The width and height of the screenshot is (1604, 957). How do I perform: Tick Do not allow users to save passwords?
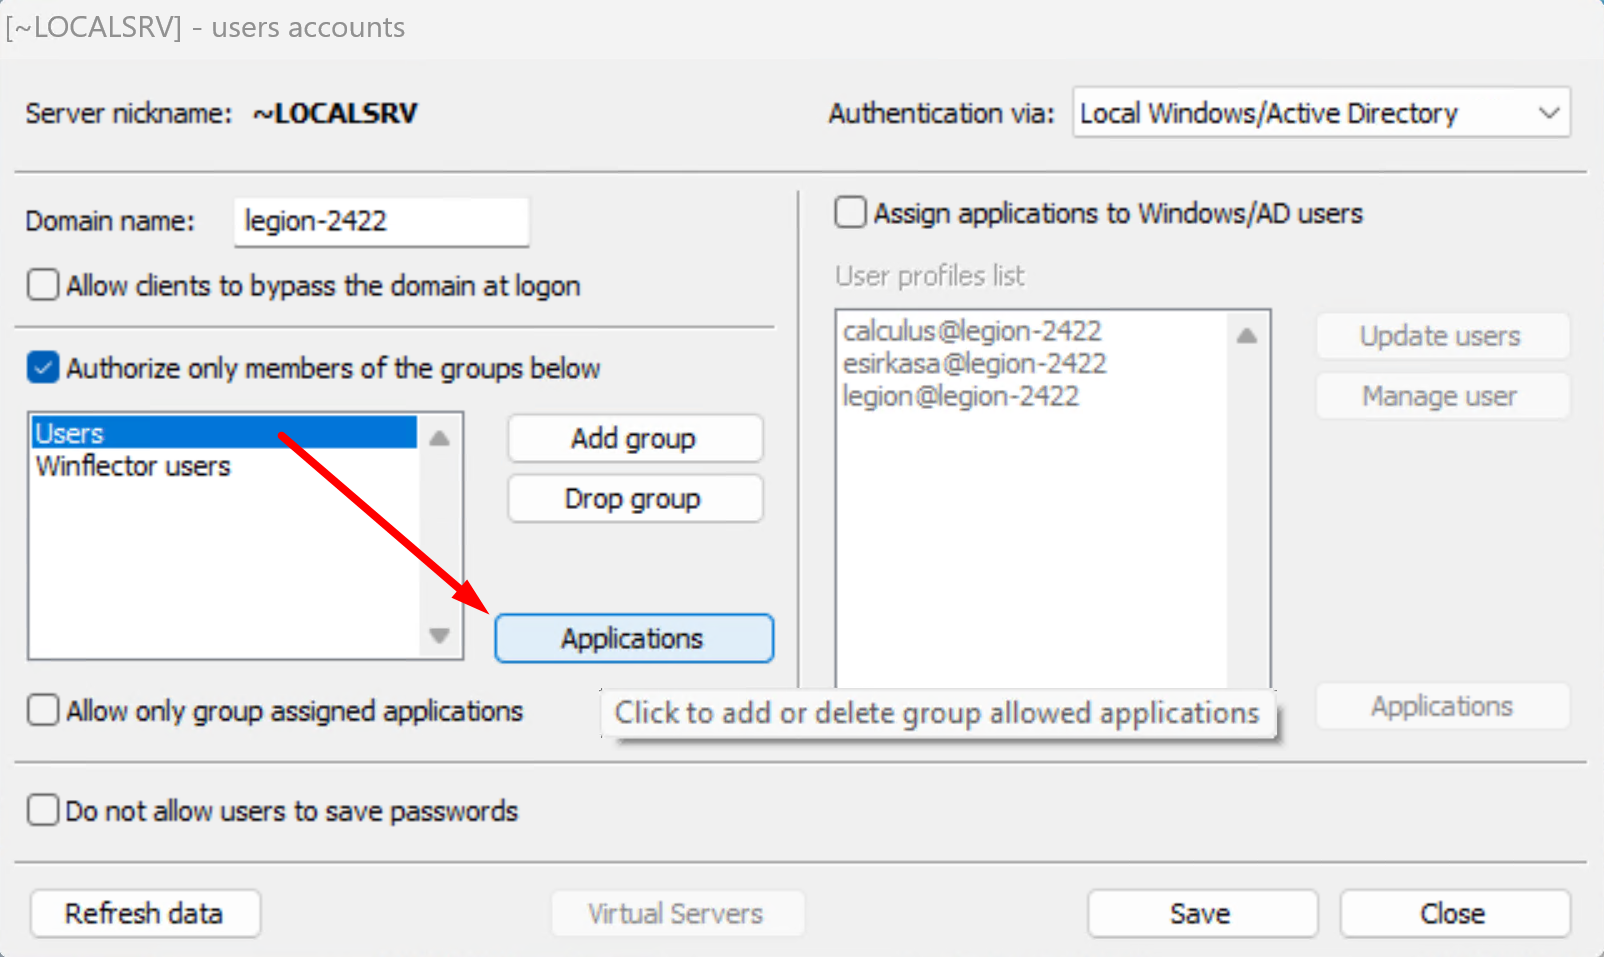click(x=43, y=810)
